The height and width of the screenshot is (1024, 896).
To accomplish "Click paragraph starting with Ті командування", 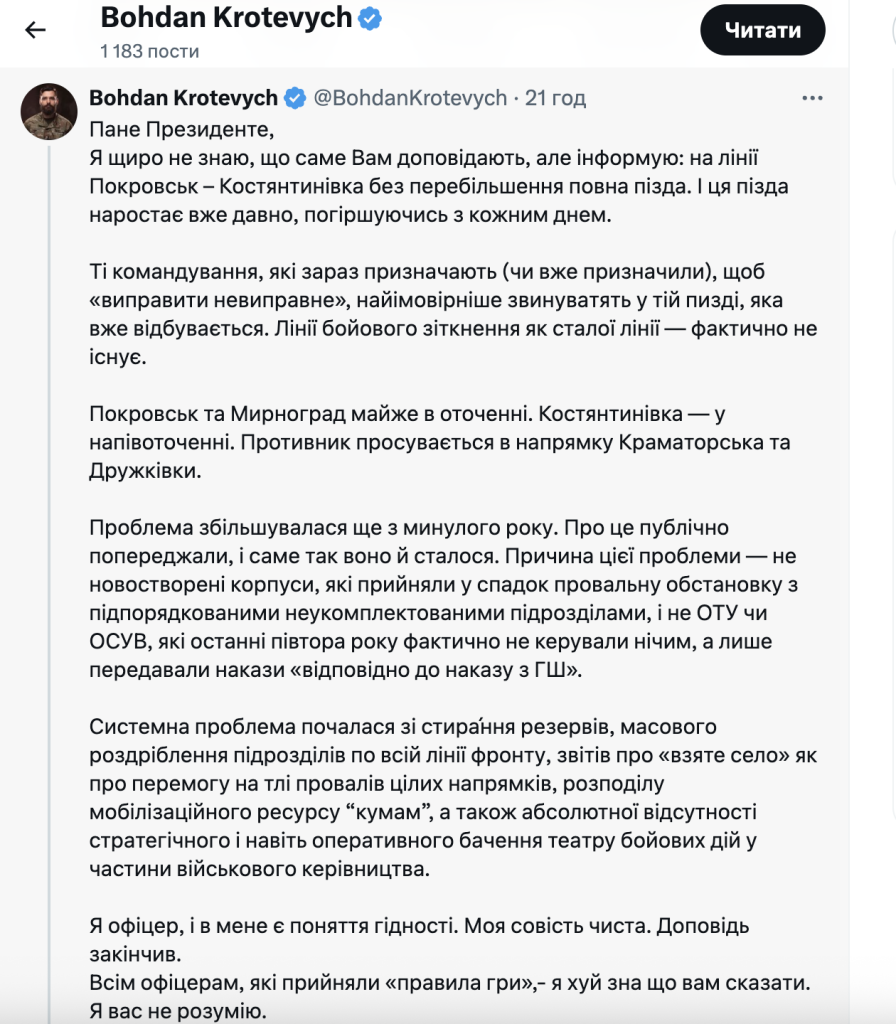I will 453,314.
